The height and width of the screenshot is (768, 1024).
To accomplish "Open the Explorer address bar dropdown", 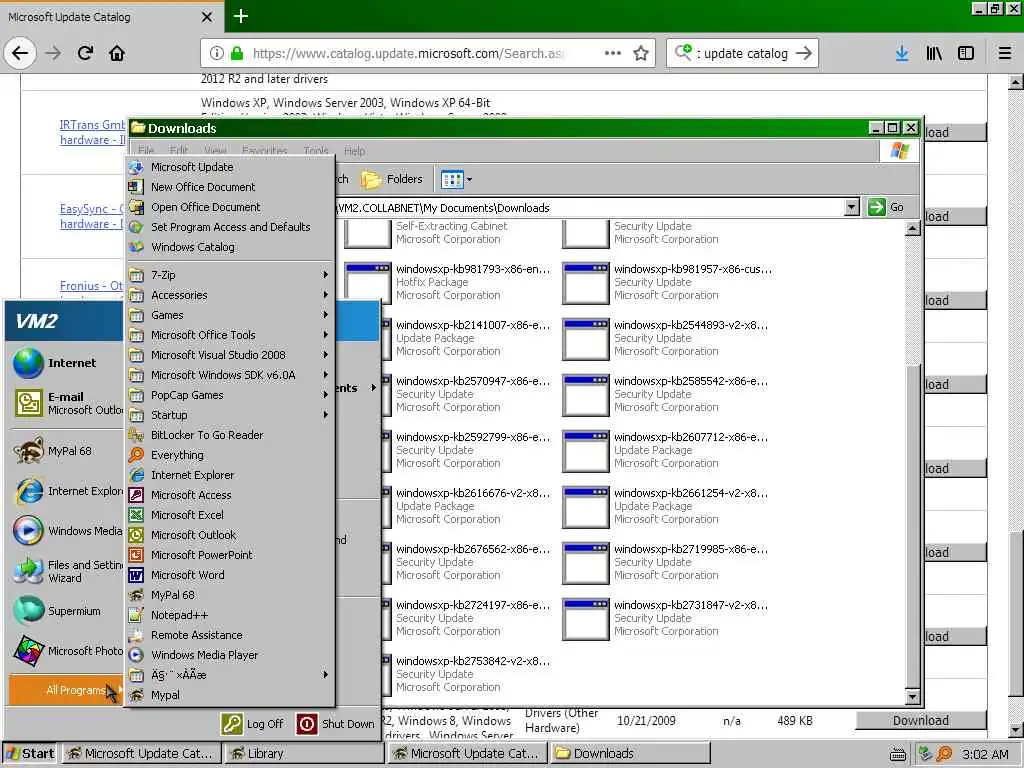I will (x=852, y=208).
